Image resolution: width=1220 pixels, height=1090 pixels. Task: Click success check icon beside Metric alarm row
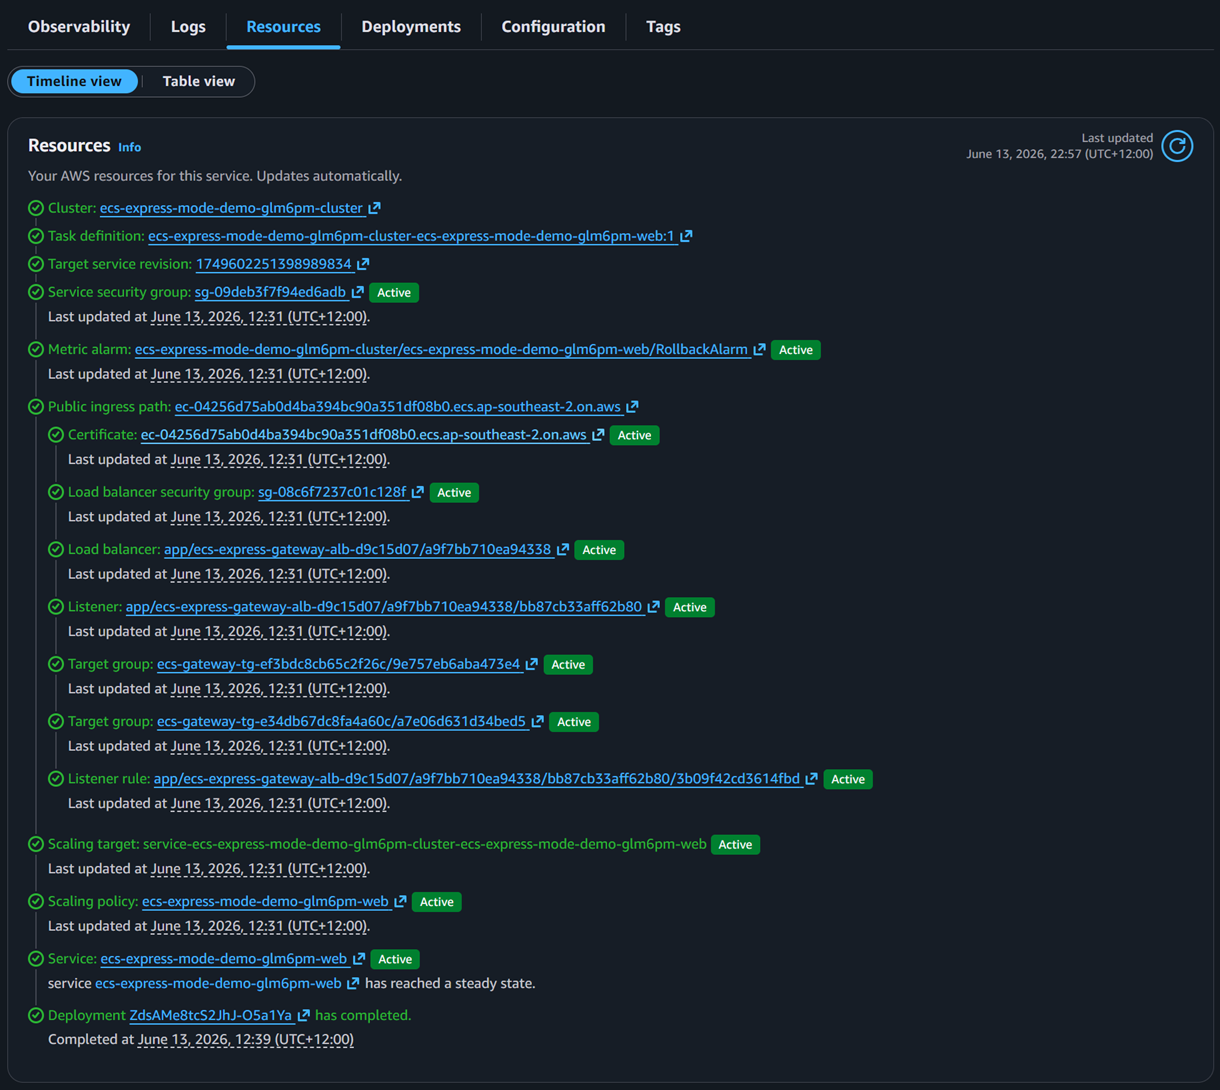[x=36, y=349]
